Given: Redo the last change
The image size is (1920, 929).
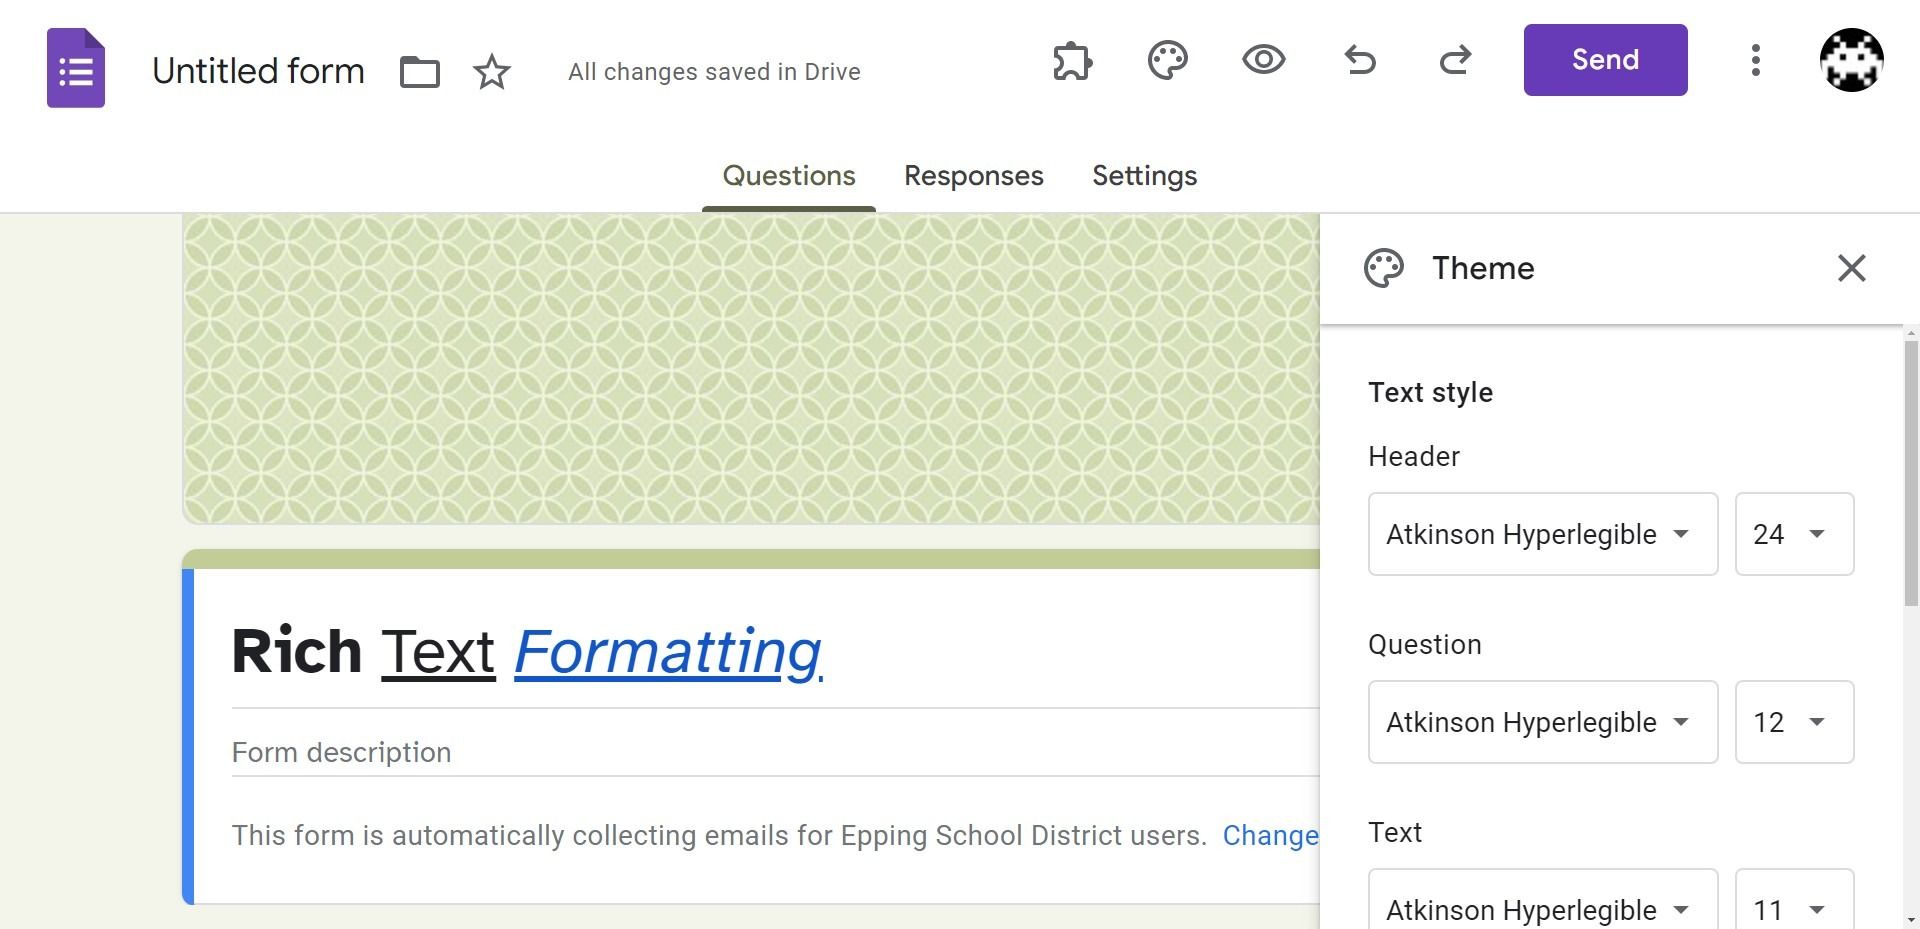Looking at the screenshot, I should [x=1455, y=61].
